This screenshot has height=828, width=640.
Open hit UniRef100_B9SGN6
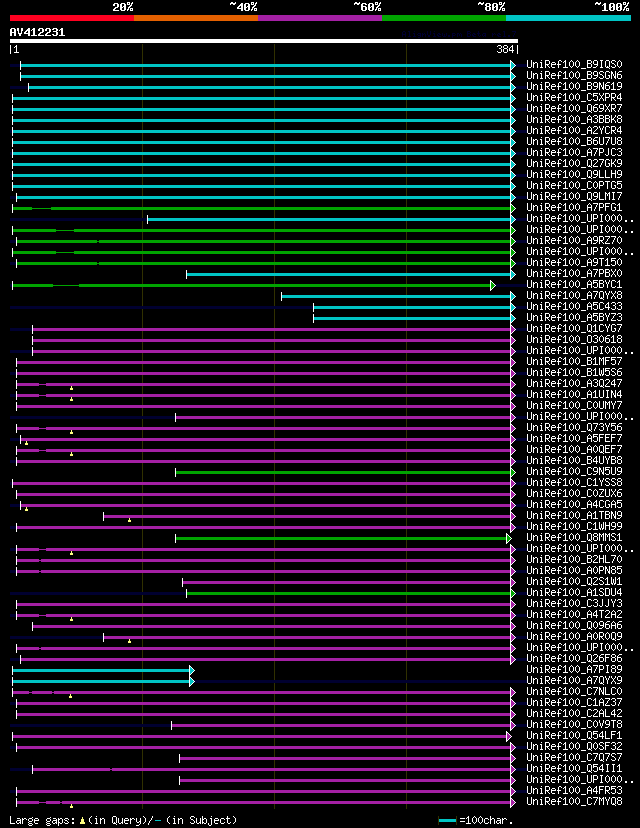coord(574,76)
